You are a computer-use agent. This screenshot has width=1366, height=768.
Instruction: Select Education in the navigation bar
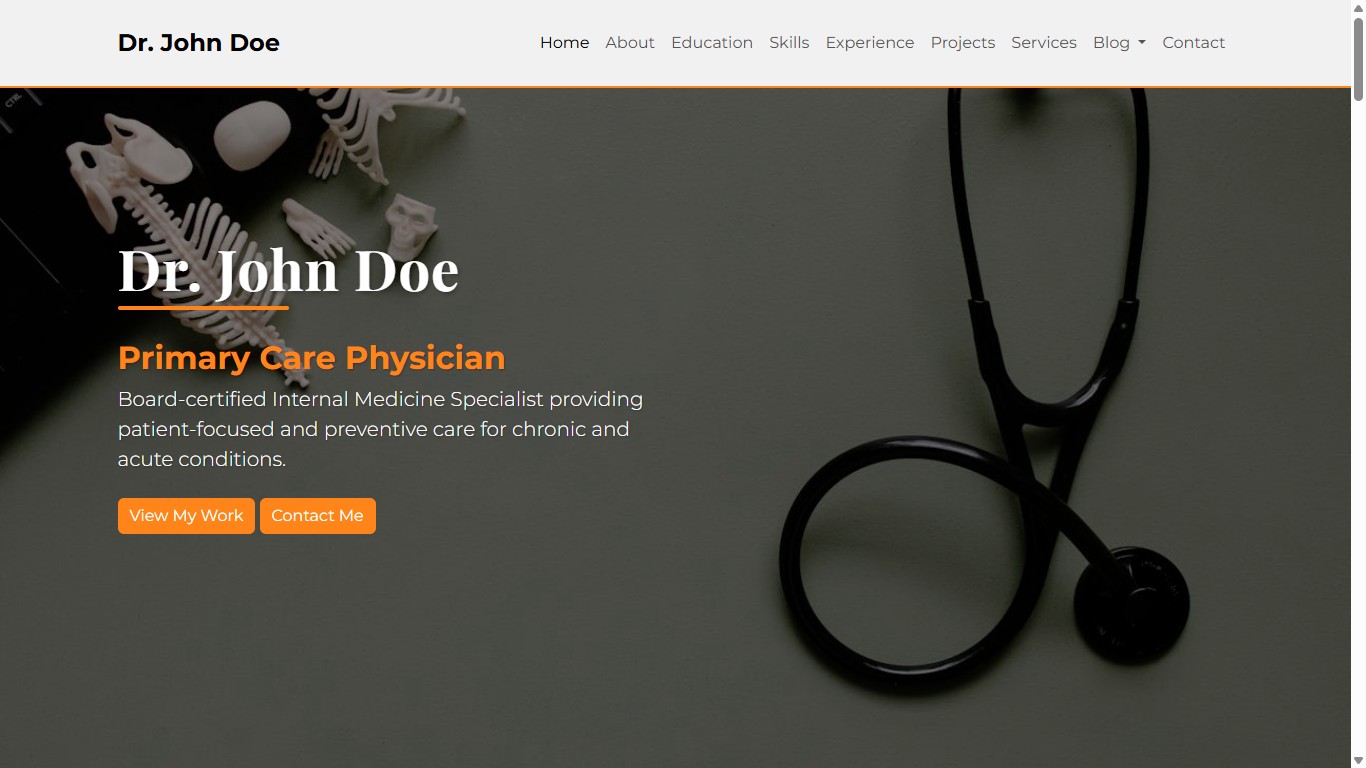[712, 43]
